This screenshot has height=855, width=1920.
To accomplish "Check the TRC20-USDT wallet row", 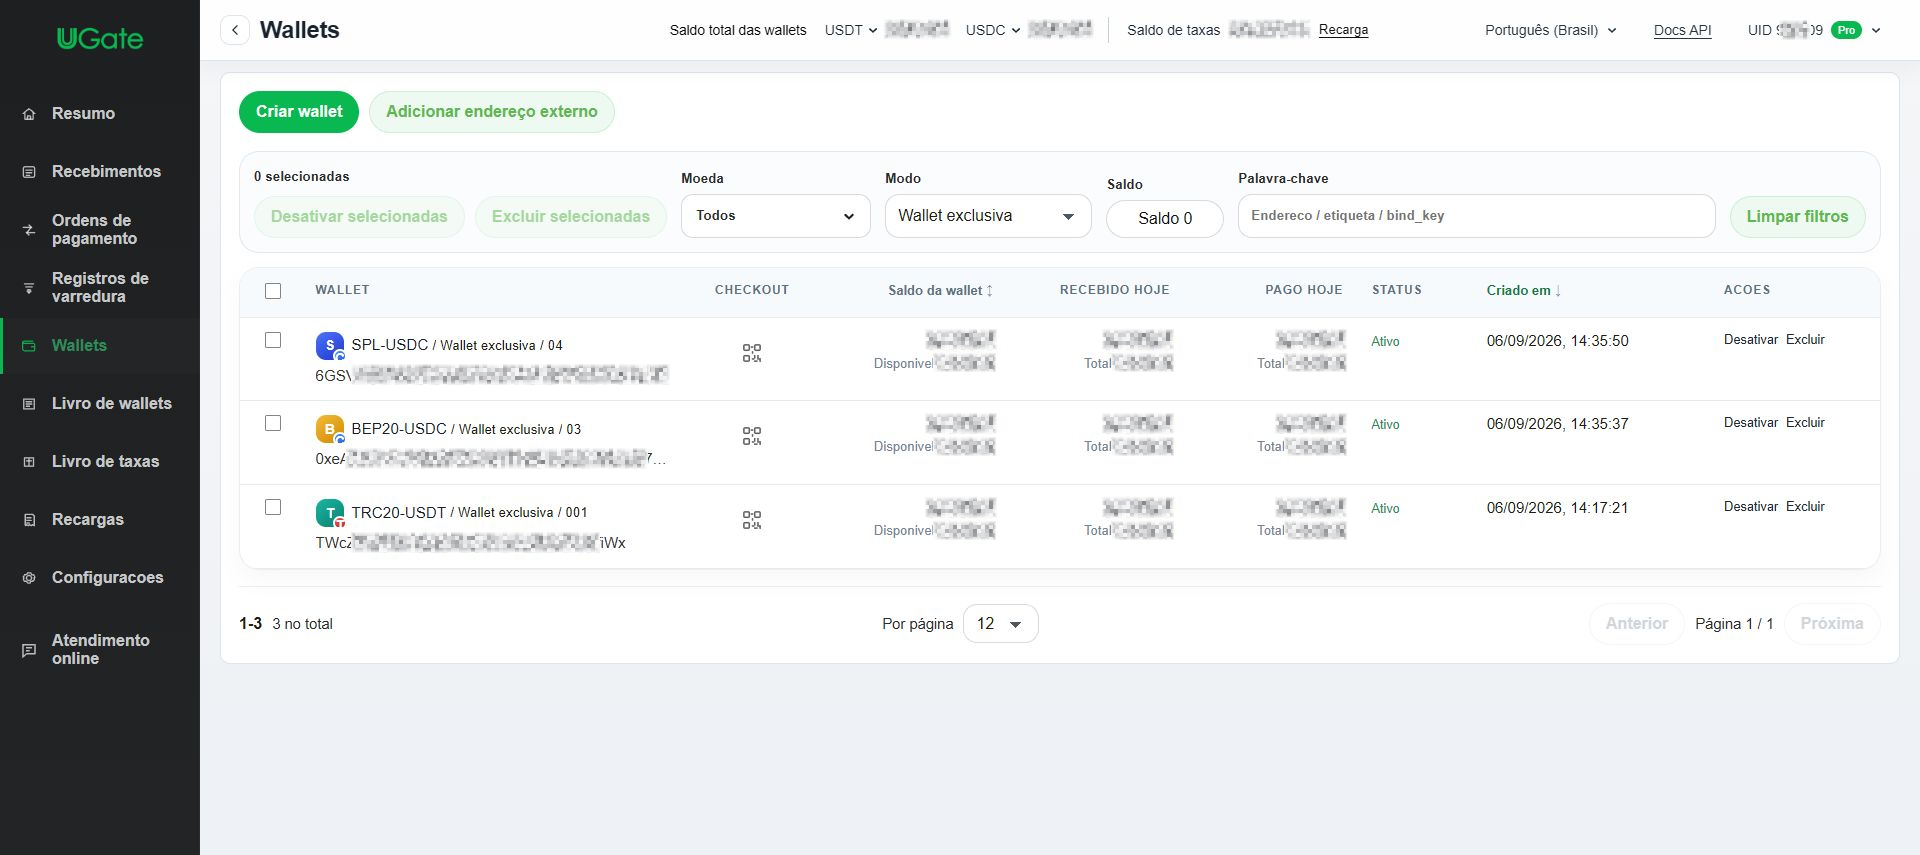I will click(x=273, y=507).
